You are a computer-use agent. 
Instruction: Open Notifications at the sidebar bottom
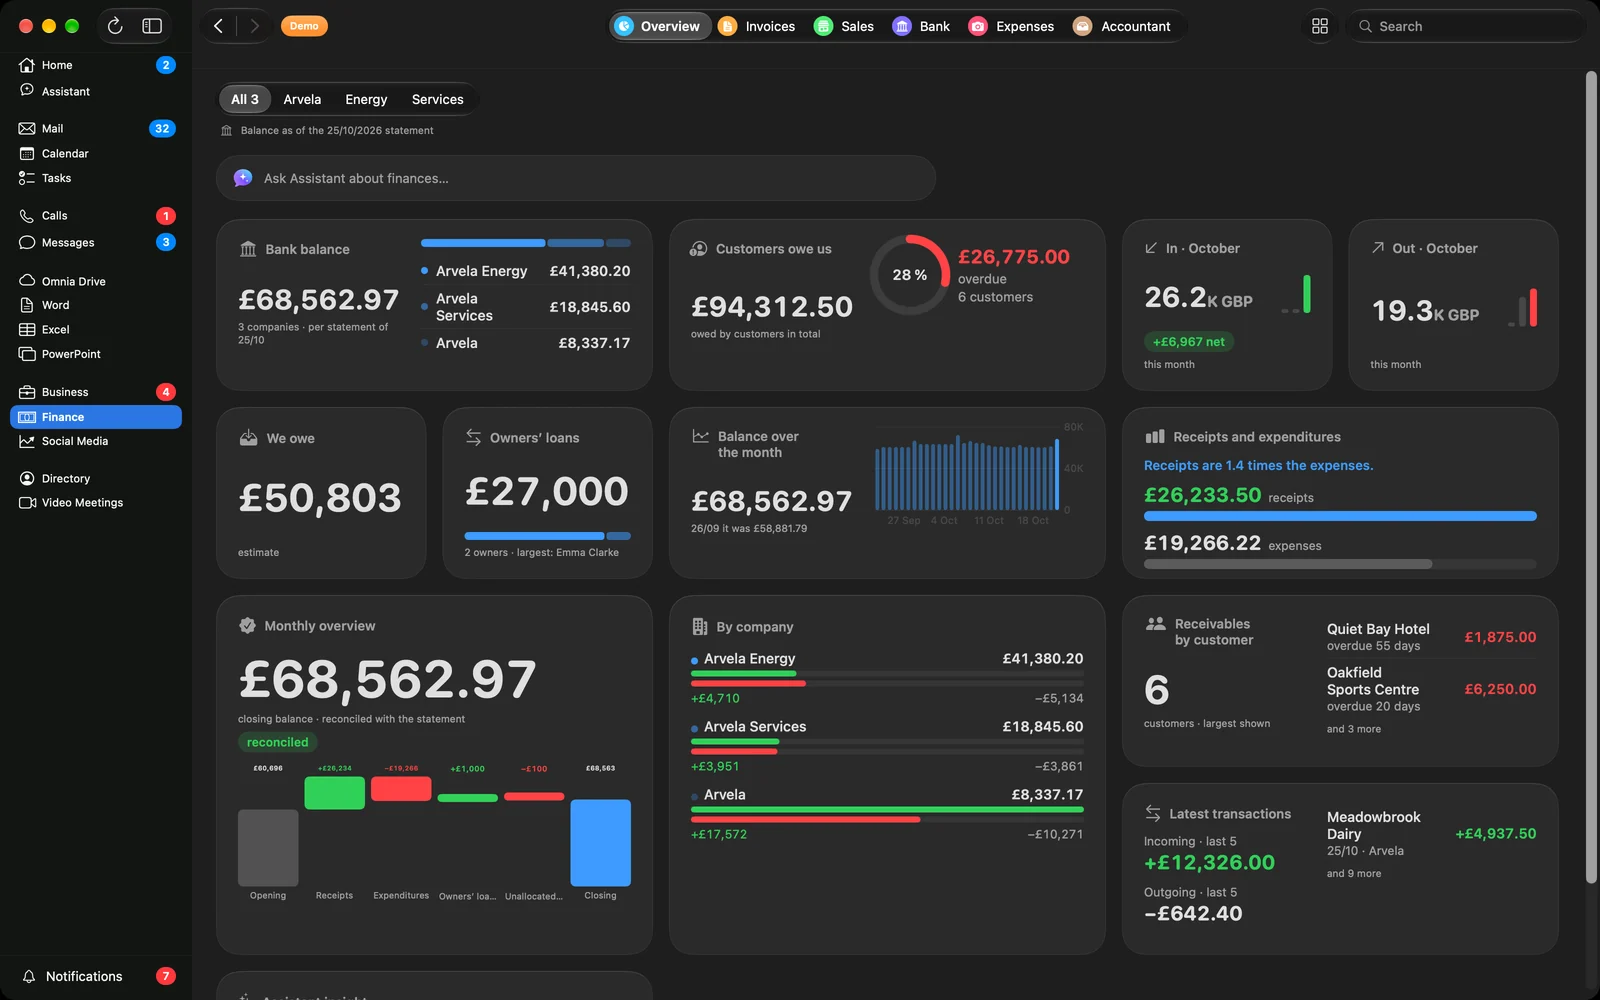[96, 976]
